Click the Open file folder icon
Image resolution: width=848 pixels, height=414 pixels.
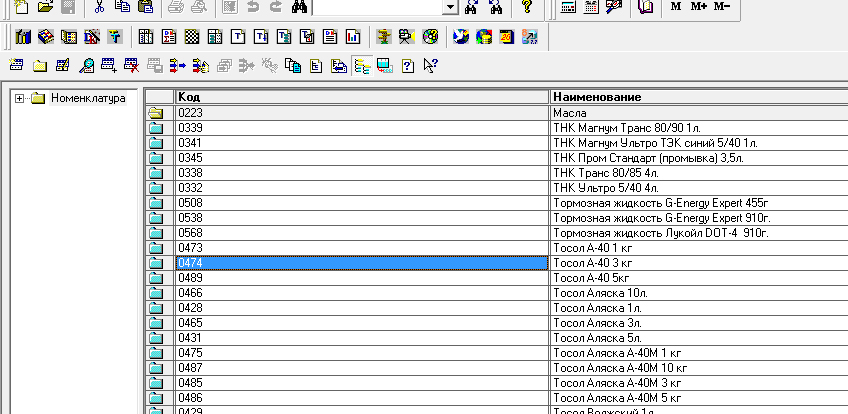45,7
